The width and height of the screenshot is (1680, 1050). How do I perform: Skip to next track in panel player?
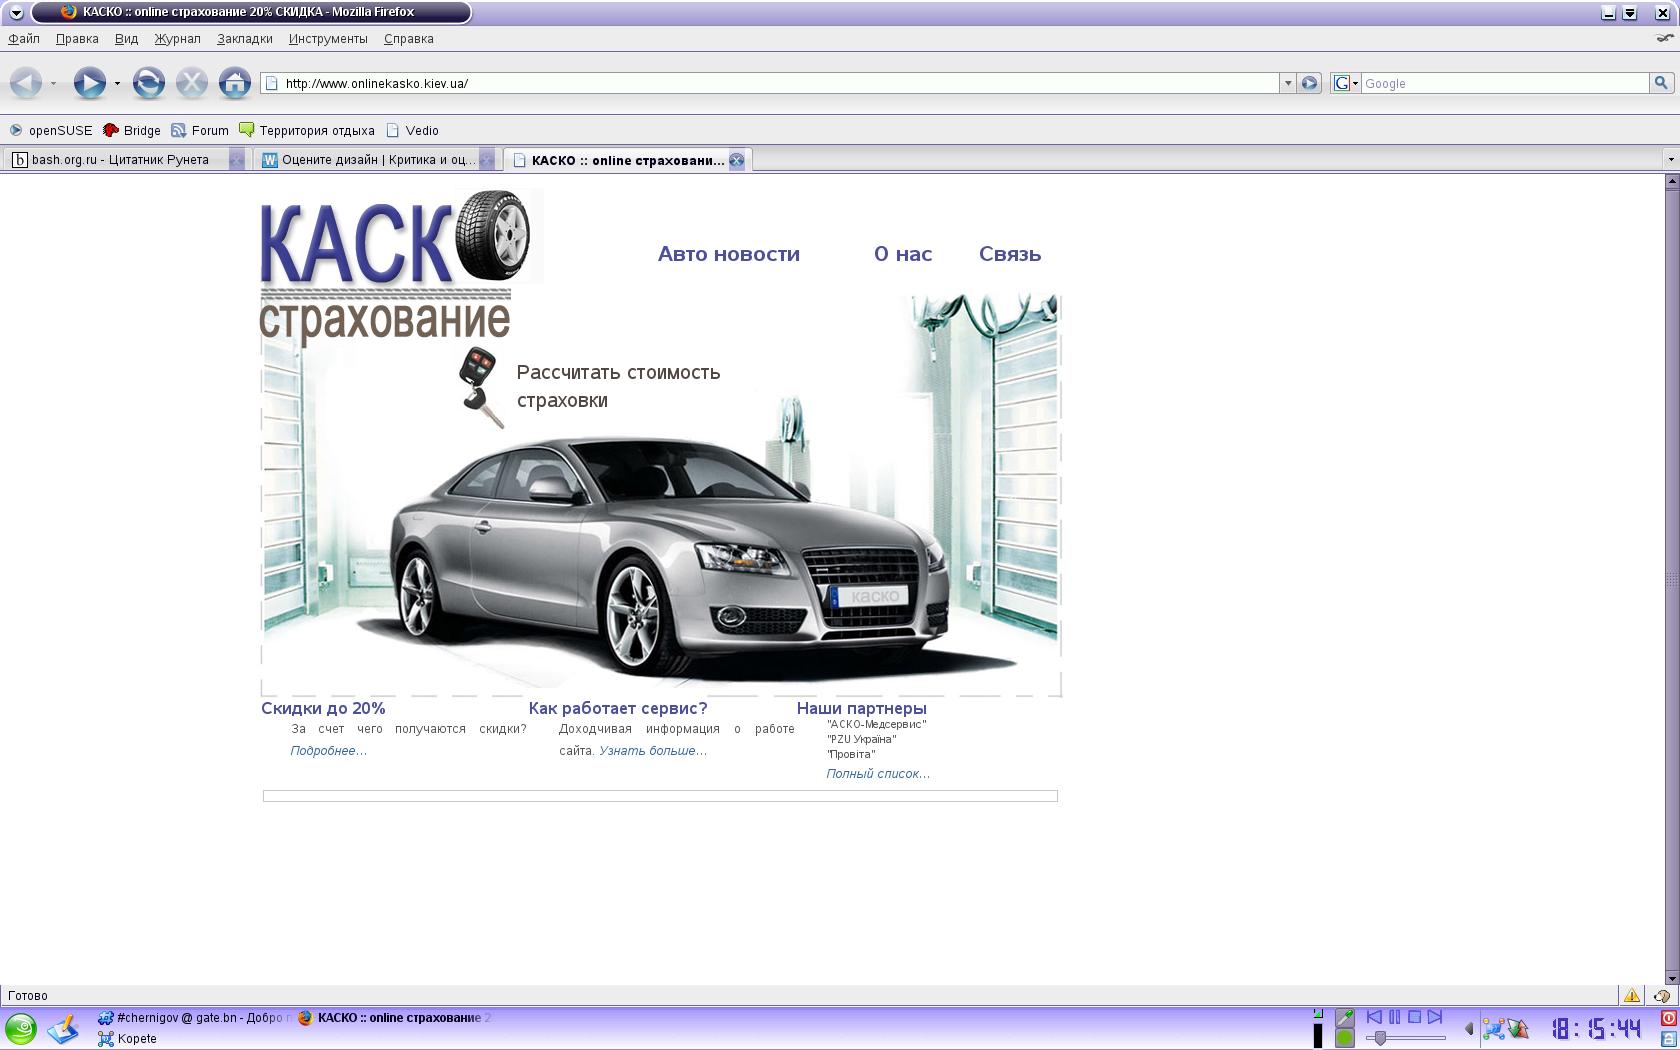pyautogui.click(x=1435, y=1017)
